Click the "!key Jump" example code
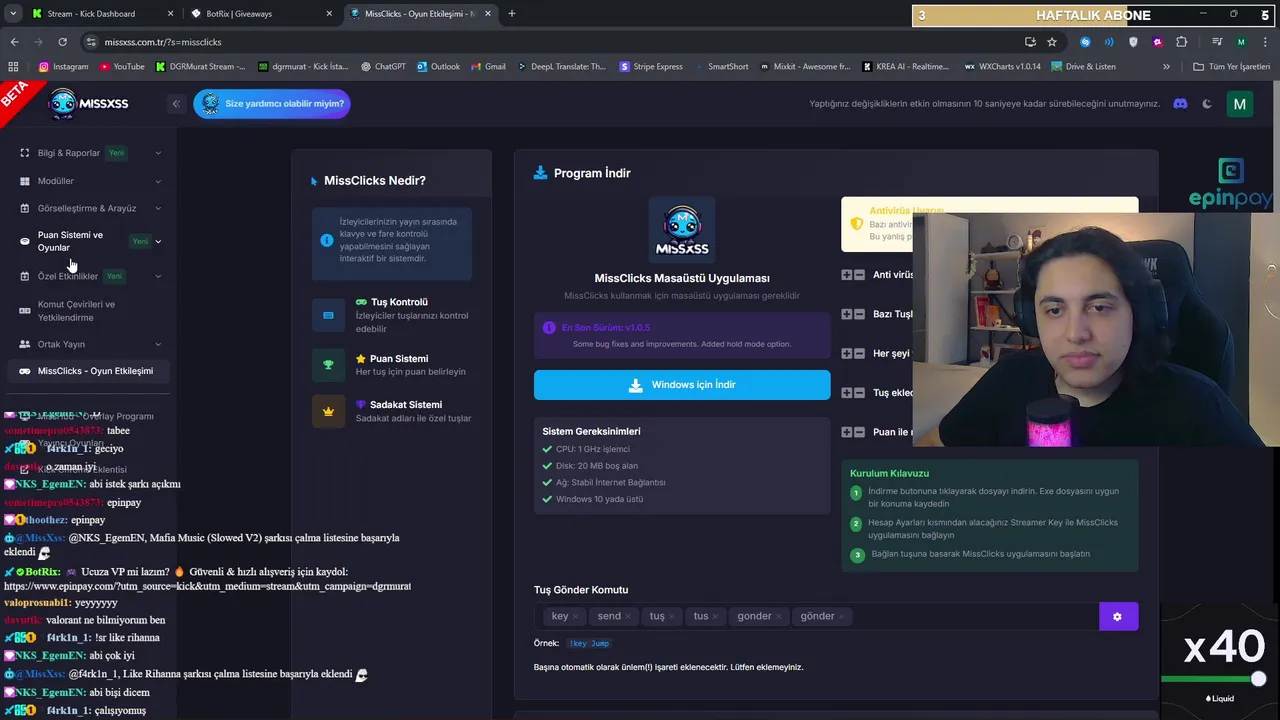This screenshot has height=720, width=1280. click(588, 643)
